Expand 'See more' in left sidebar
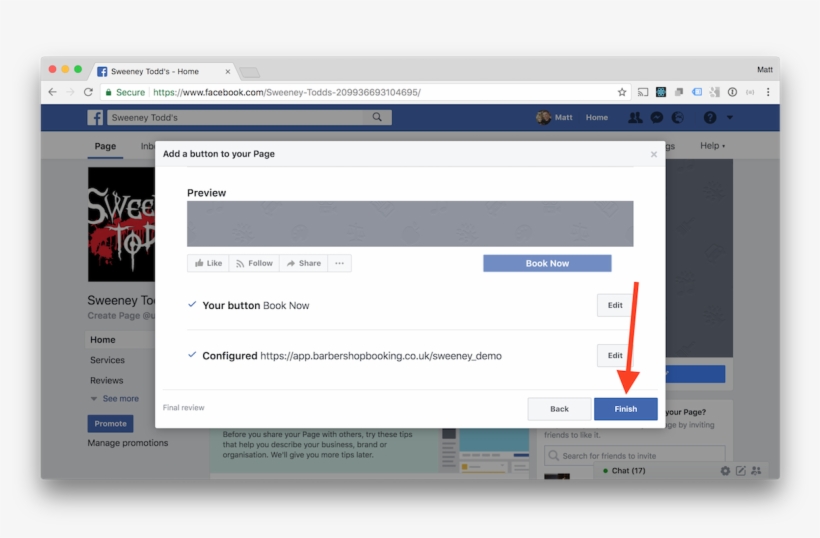The height and width of the screenshot is (538, 820). (115, 398)
